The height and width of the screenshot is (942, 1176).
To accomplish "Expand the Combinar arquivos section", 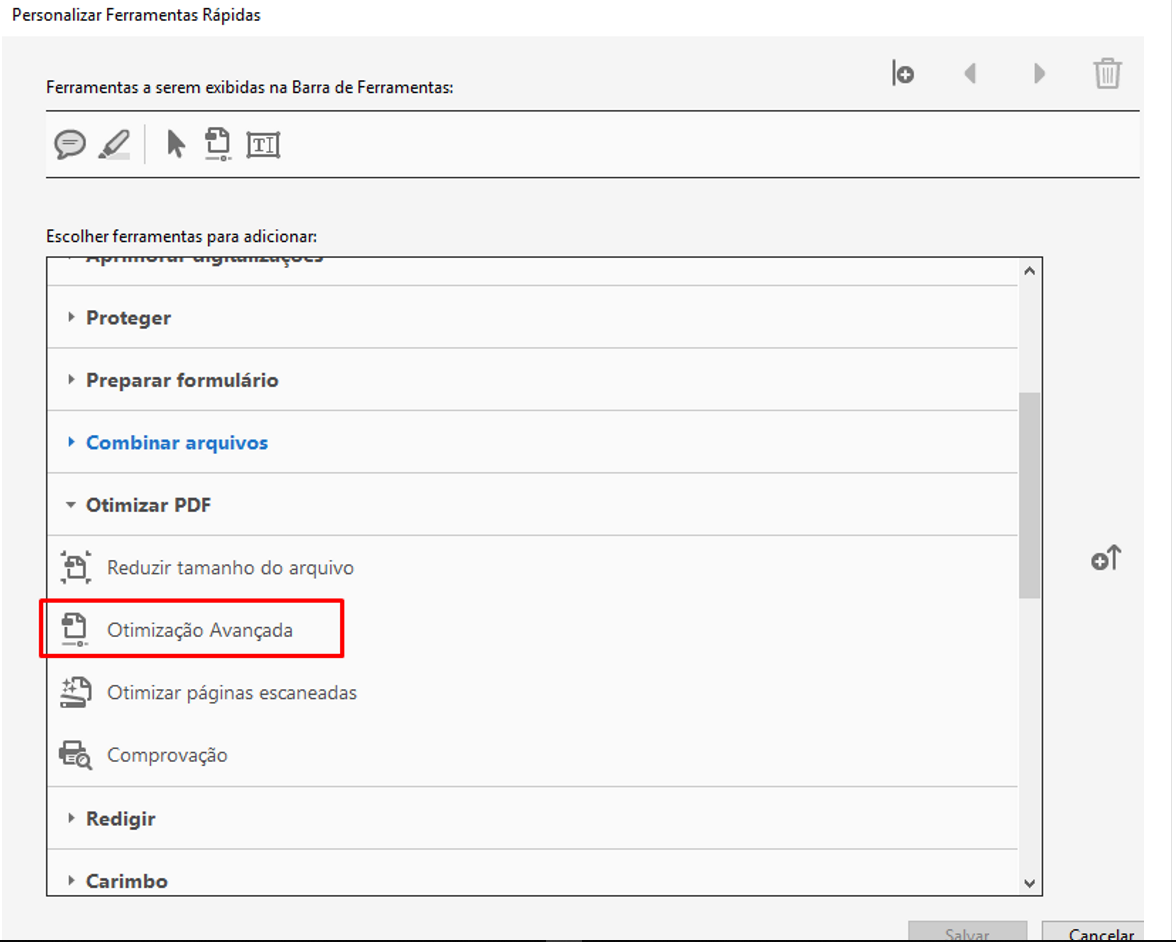I will pos(176,443).
